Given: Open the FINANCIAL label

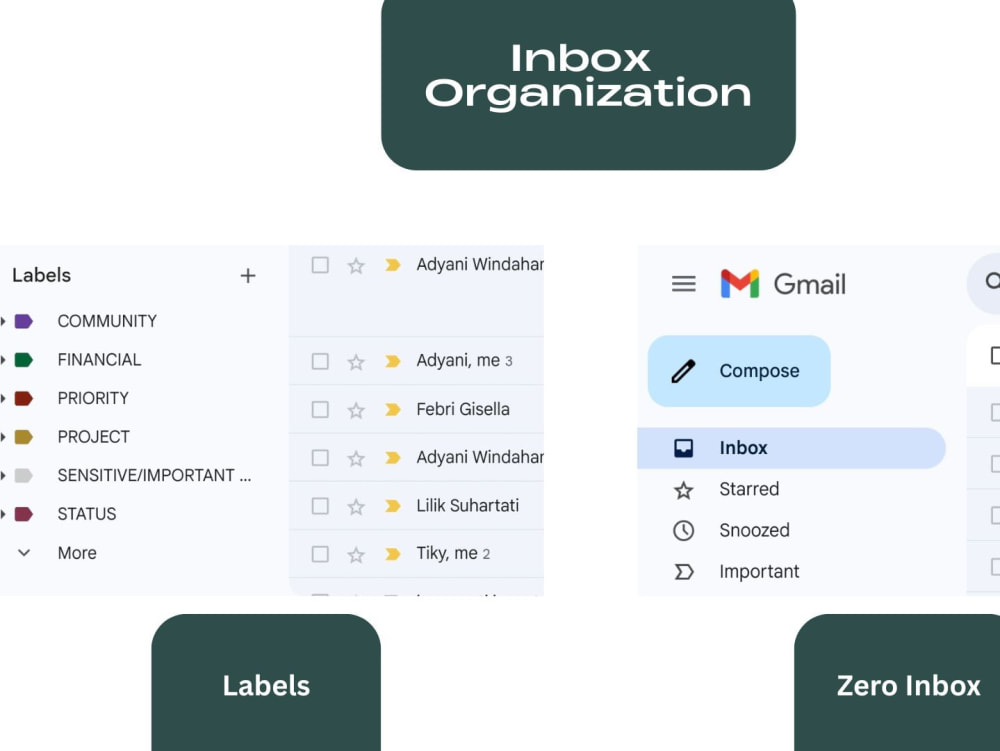Looking at the screenshot, I should click(x=99, y=360).
